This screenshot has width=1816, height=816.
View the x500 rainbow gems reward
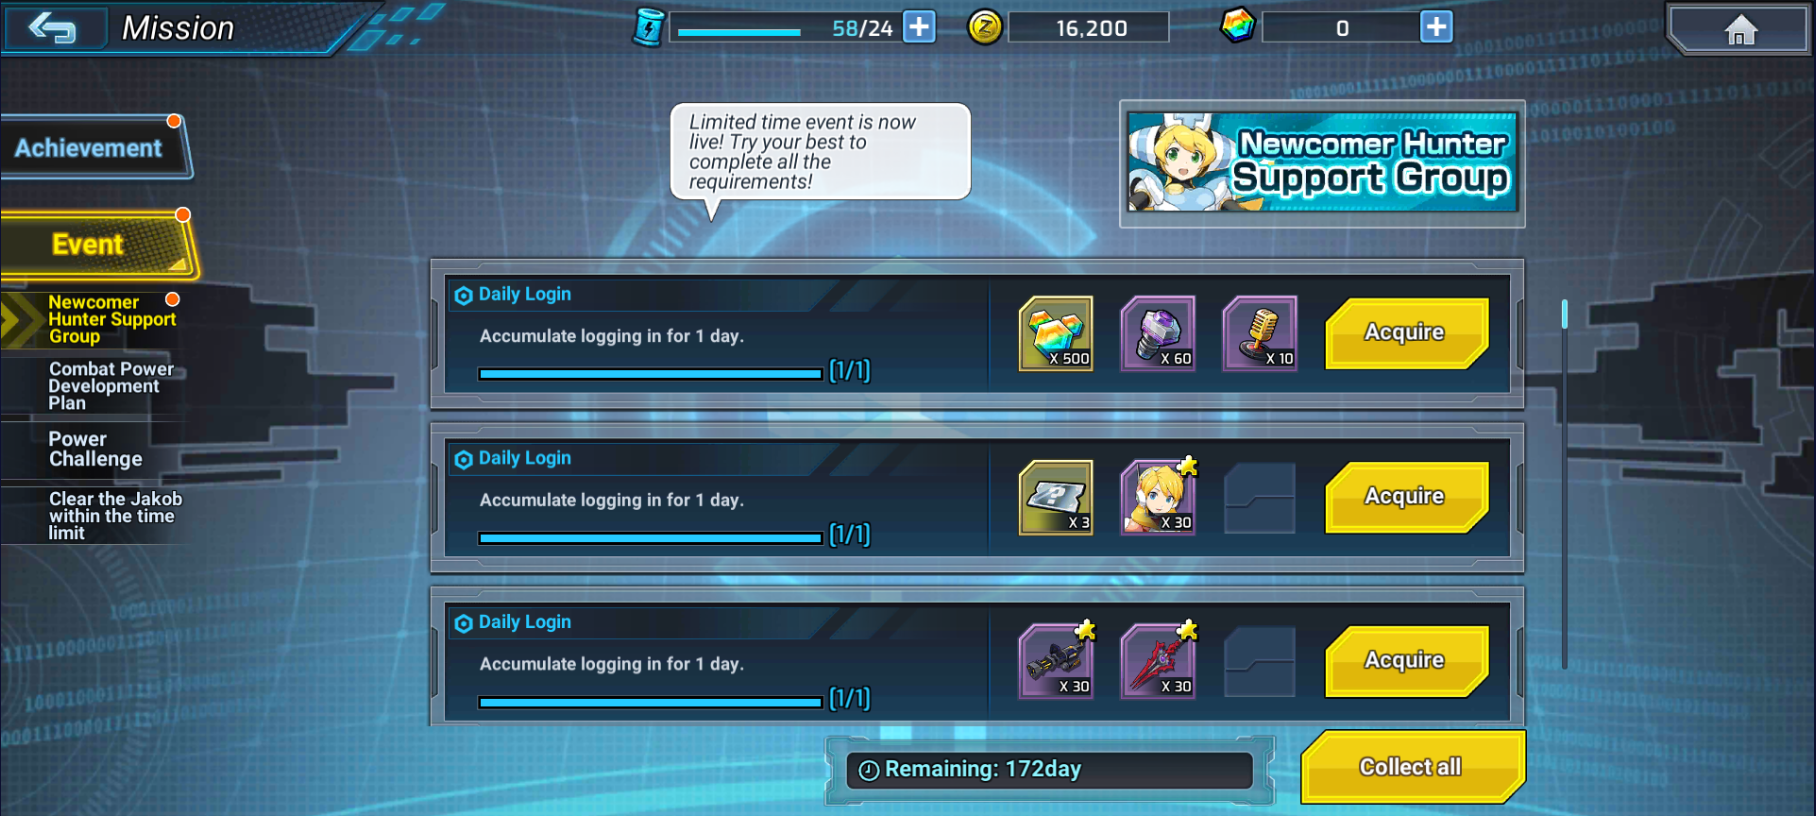(1056, 333)
